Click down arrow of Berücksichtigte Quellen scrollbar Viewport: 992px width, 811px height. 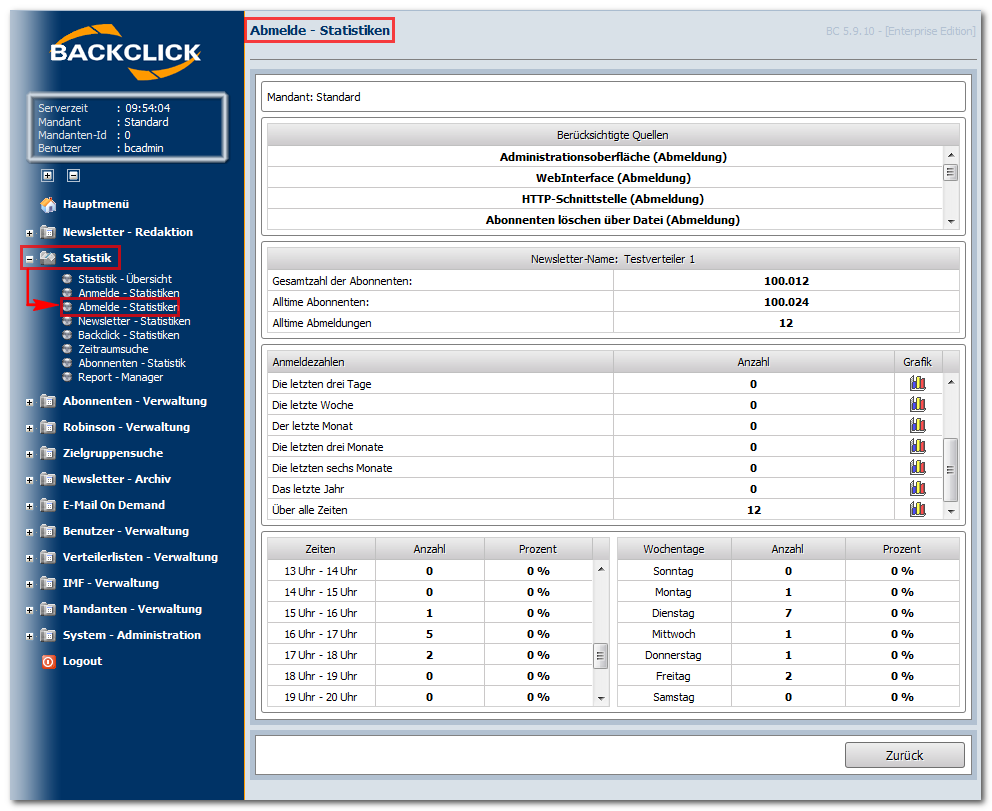tap(950, 221)
